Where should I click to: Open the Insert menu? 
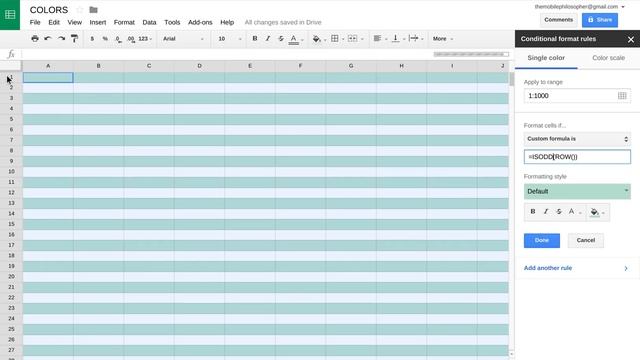(98, 22)
